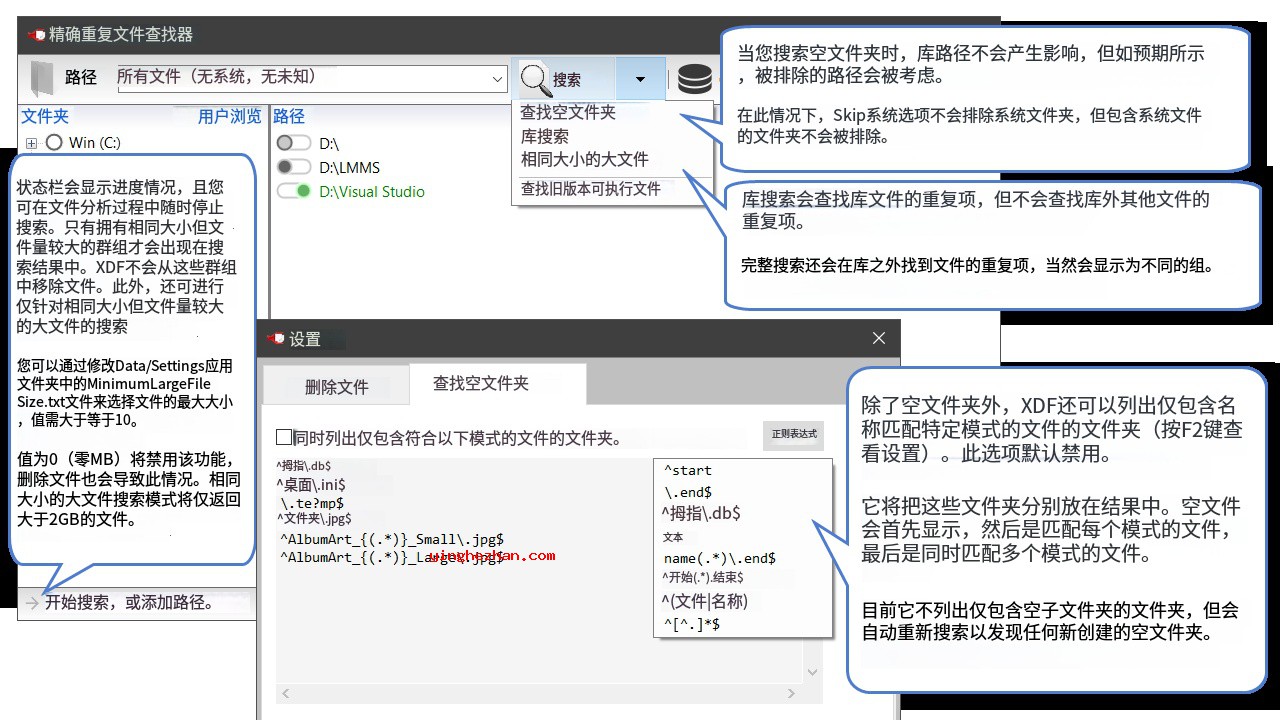1280x720 pixels.
Task: Click the database library icon in toolbar
Action: pos(695,79)
